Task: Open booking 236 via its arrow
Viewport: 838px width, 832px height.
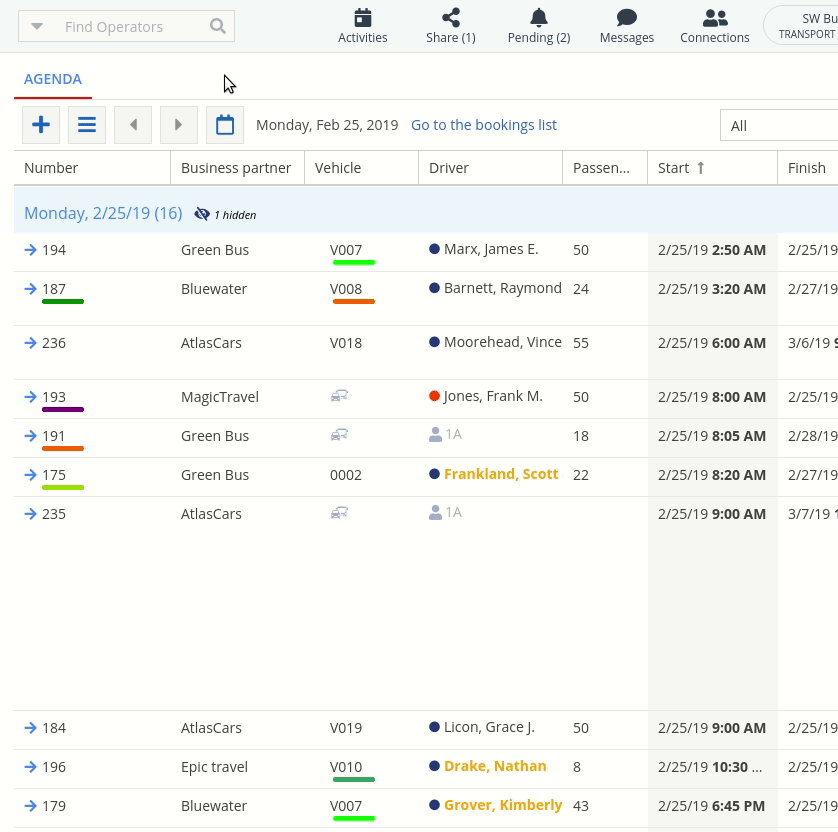Action: tap(30, 343)
